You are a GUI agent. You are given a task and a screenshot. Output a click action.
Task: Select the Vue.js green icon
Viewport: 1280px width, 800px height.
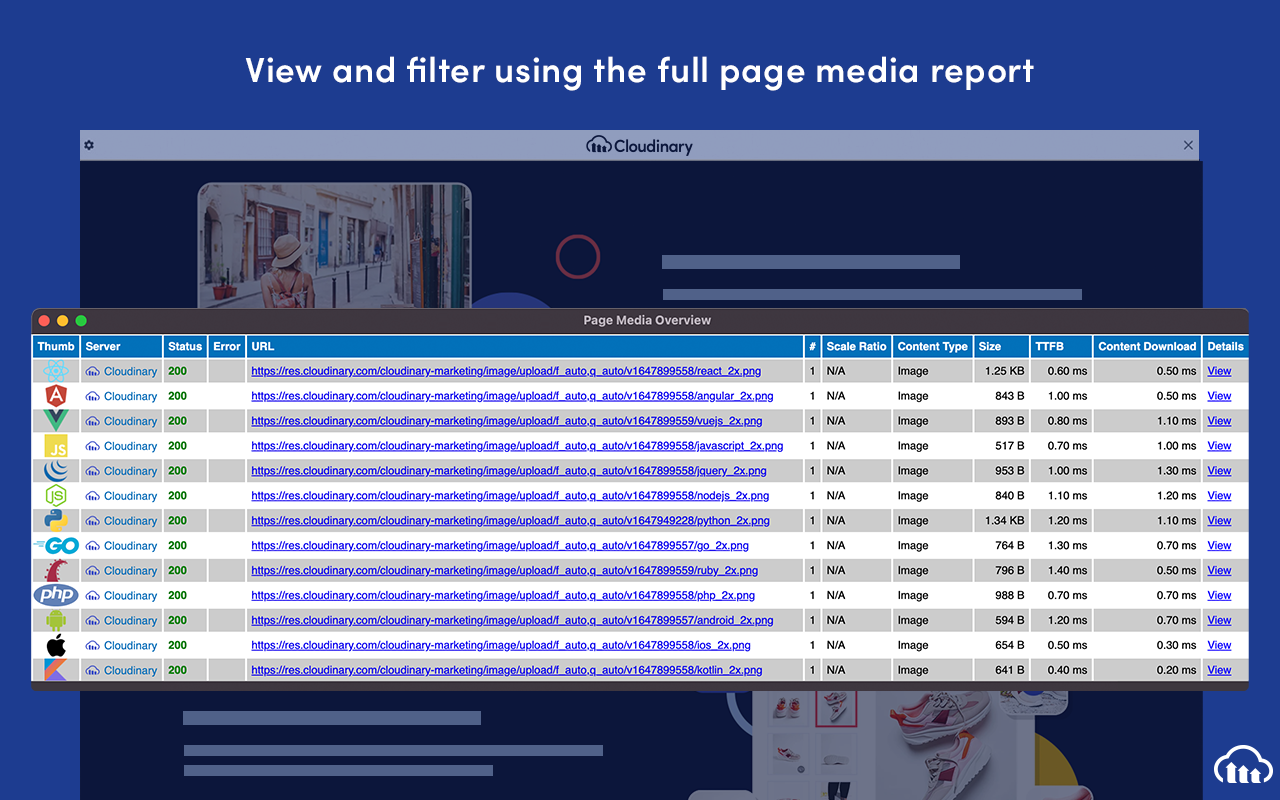click(56, 420)
